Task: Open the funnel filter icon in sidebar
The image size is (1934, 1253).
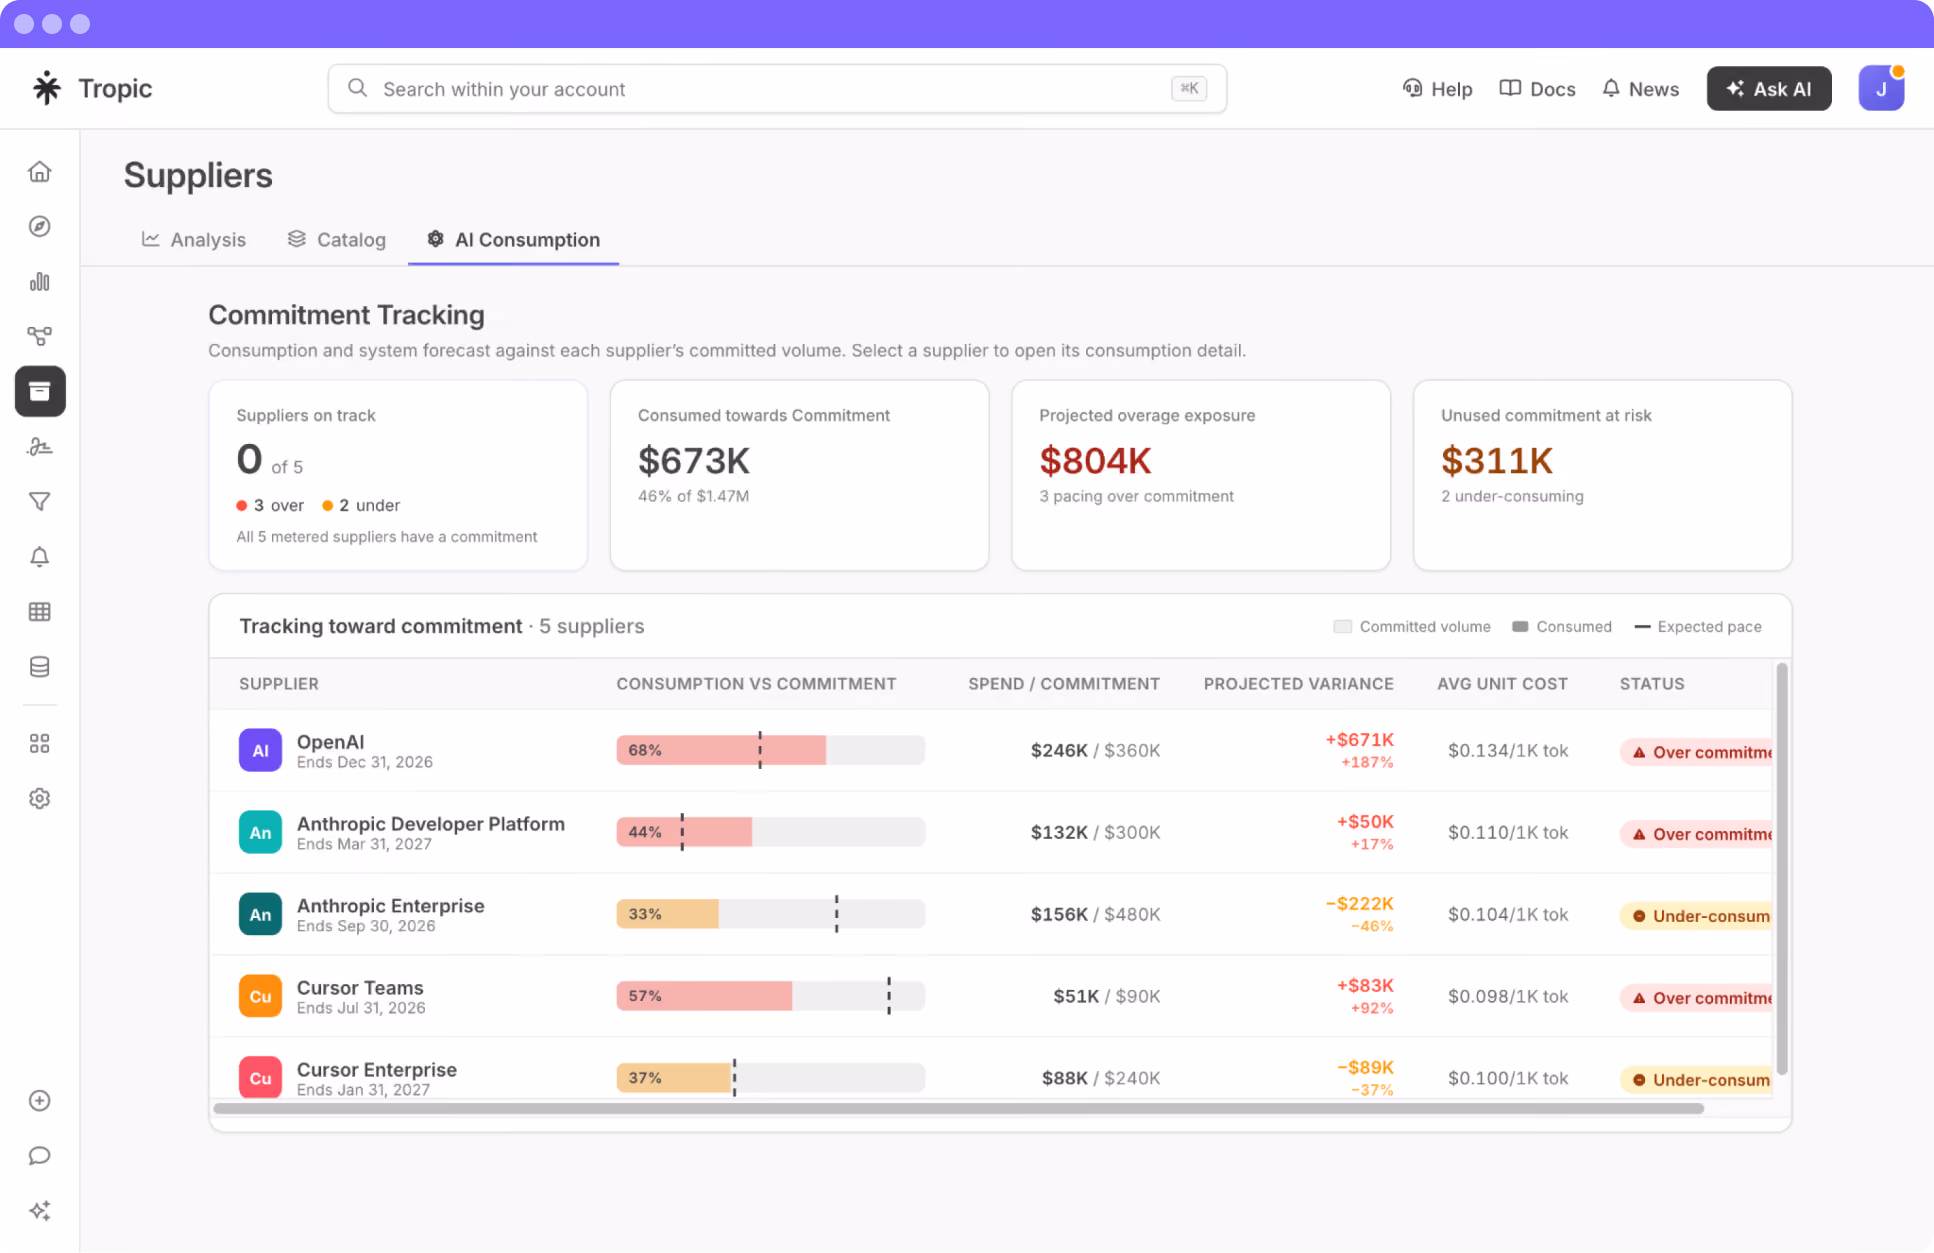Action: [40, 502]
